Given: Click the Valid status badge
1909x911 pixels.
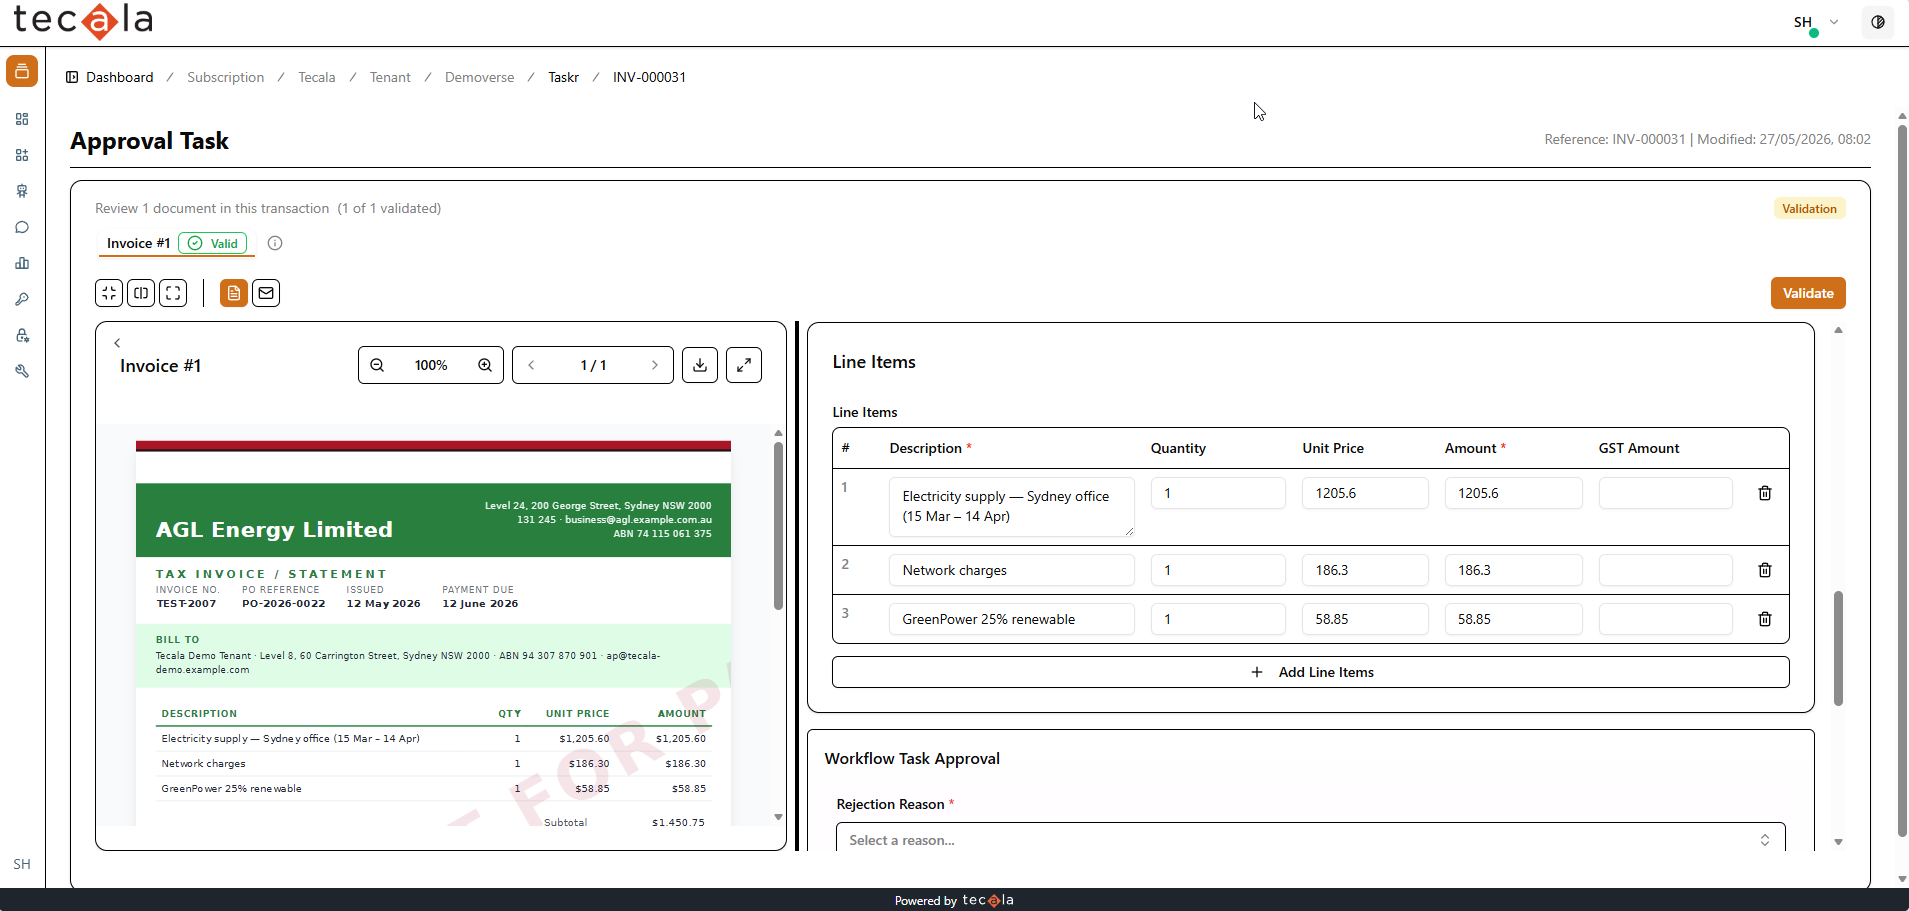Looking at the screenshot, I should [x=213, y=243].
